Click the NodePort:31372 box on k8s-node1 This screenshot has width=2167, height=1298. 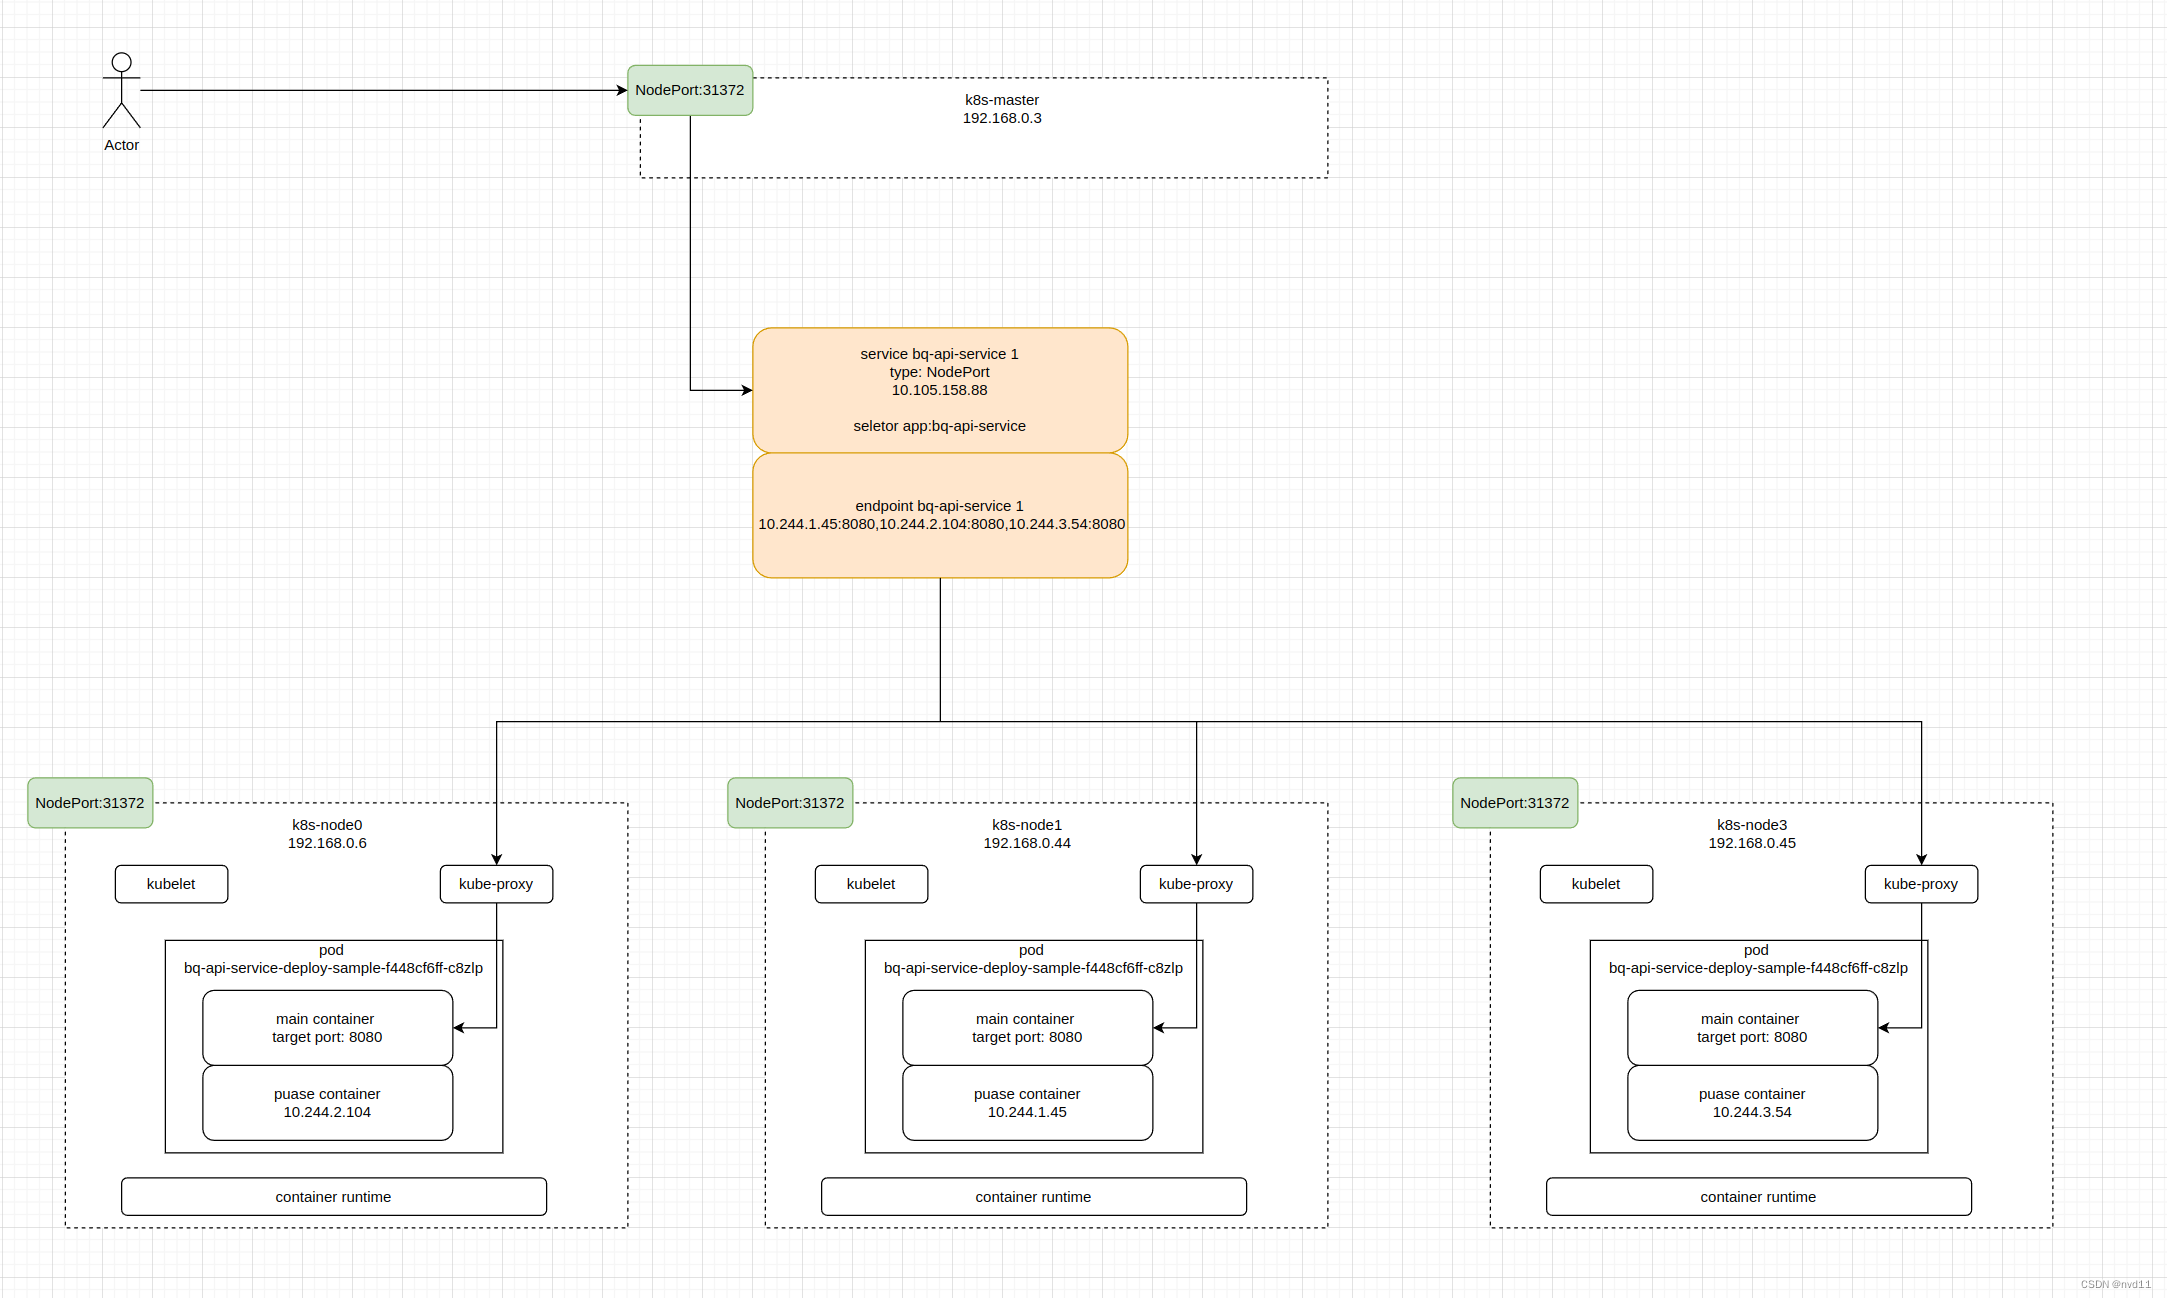point(790,803)
